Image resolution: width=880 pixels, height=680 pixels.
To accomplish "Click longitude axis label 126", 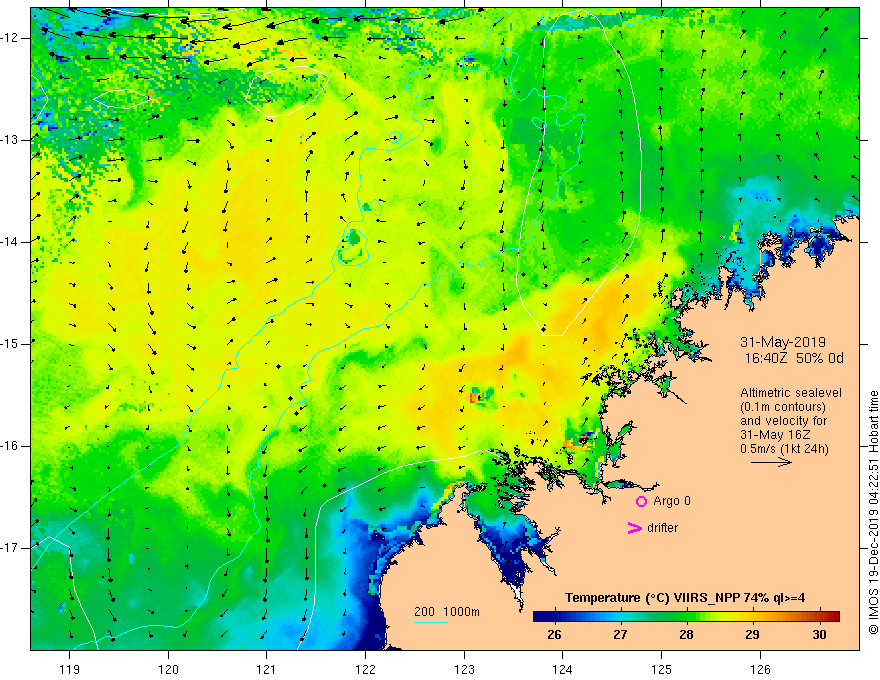I will 760,669.
